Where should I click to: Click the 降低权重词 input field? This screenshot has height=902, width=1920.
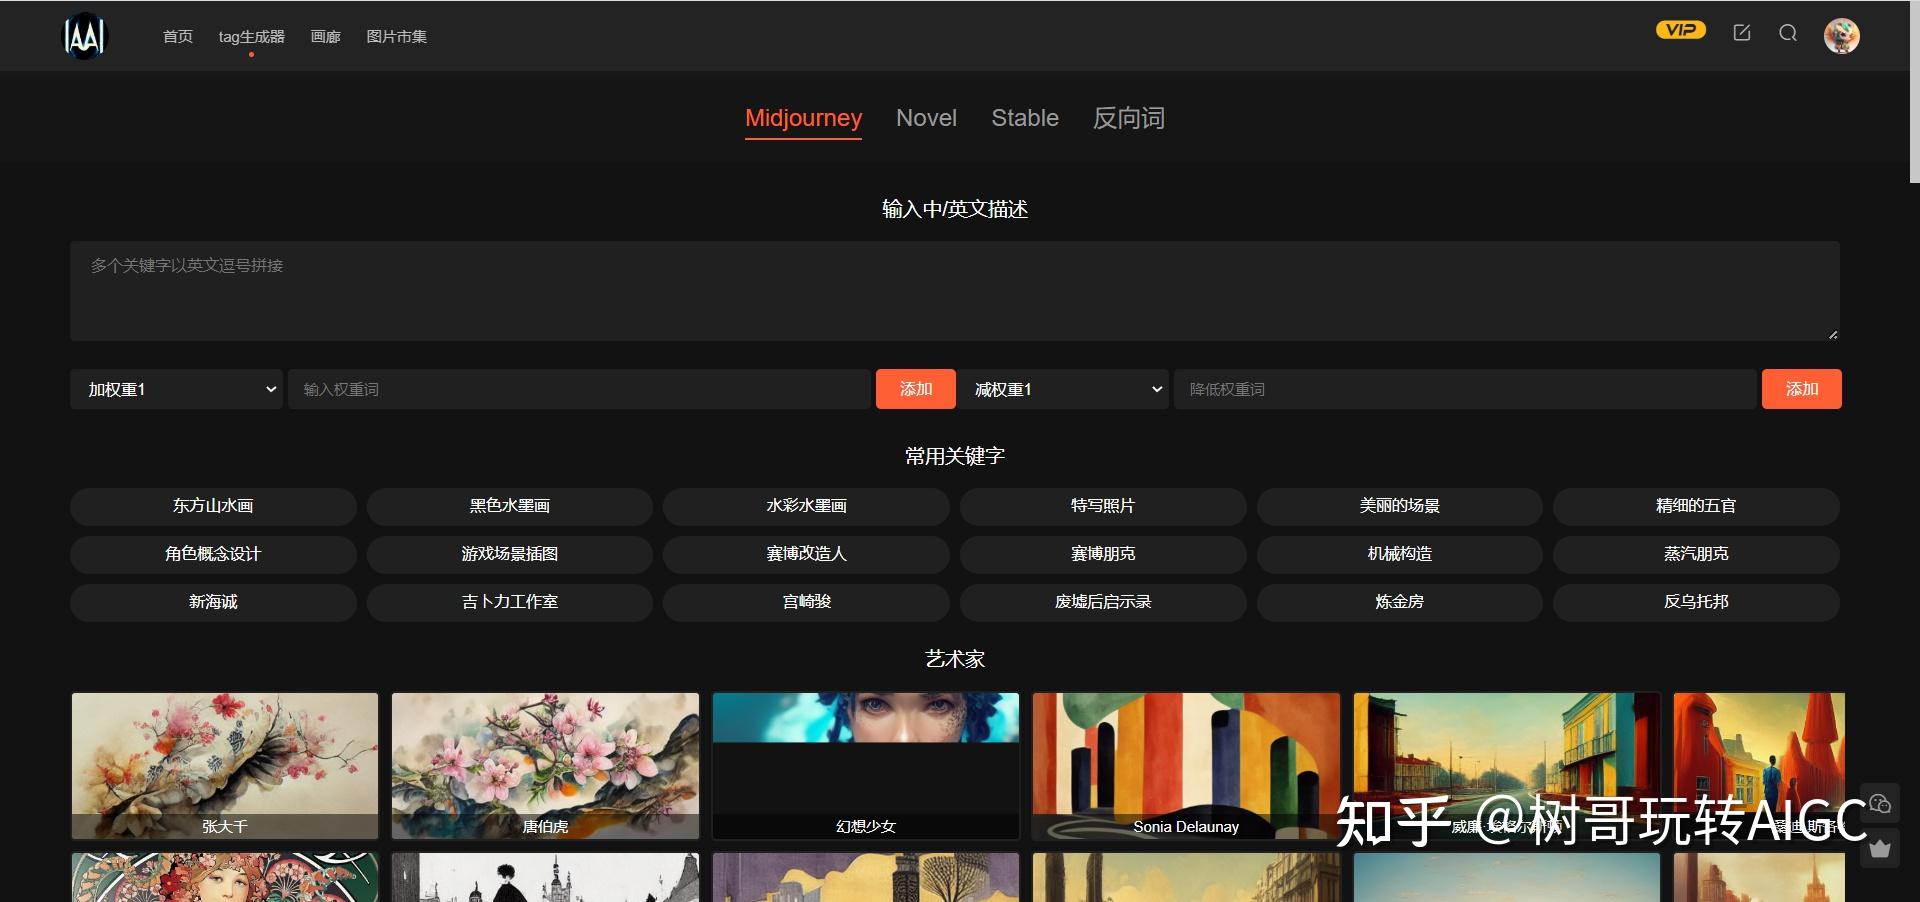click(x=1465, y=389)
